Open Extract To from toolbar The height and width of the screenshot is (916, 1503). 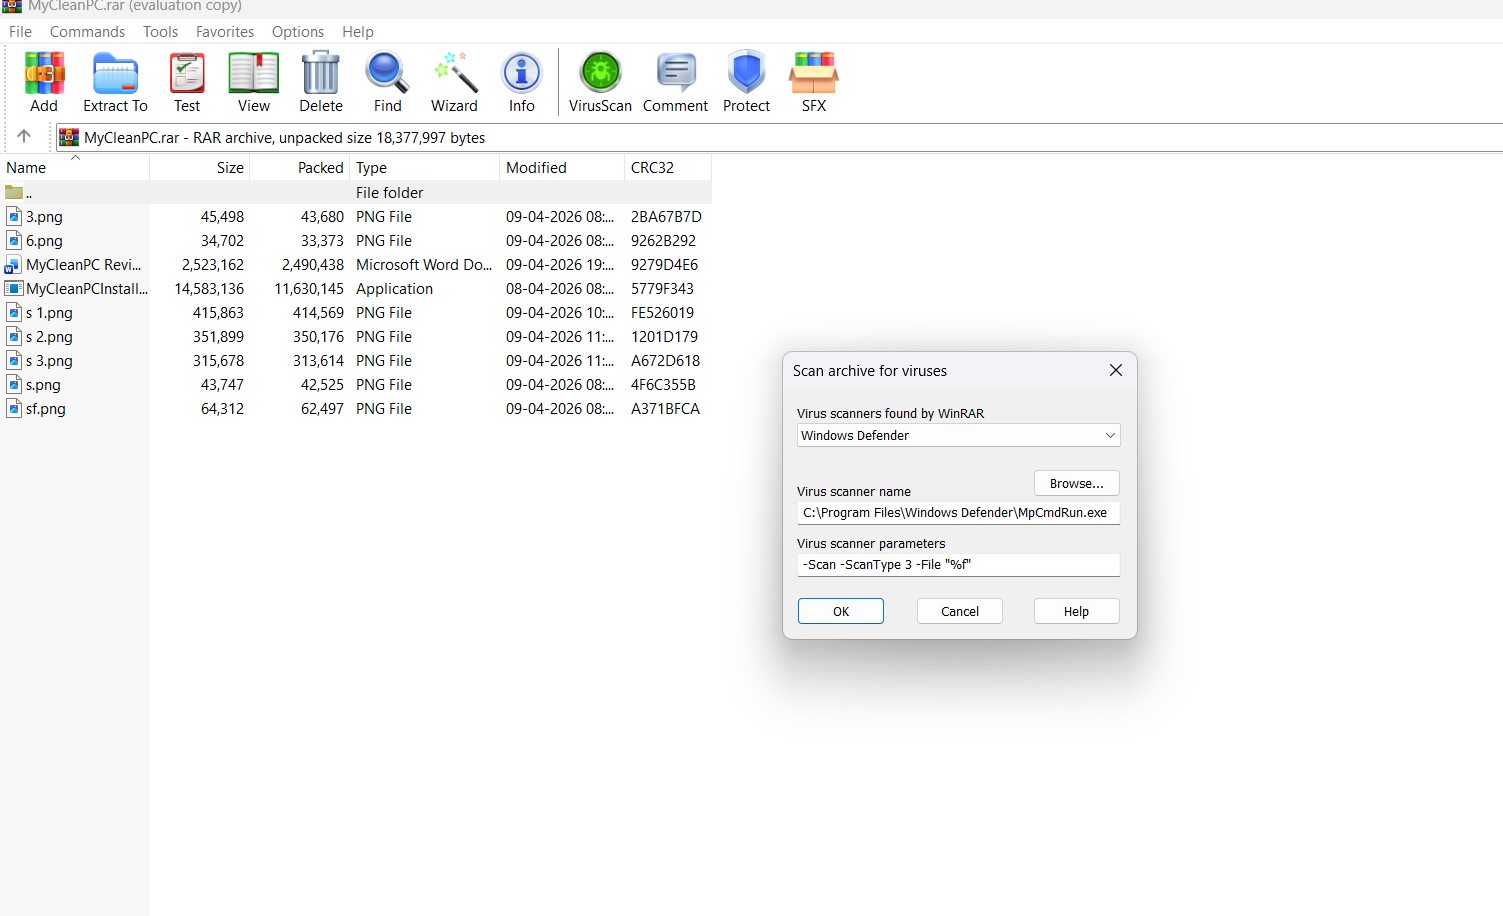coord(115,82)
